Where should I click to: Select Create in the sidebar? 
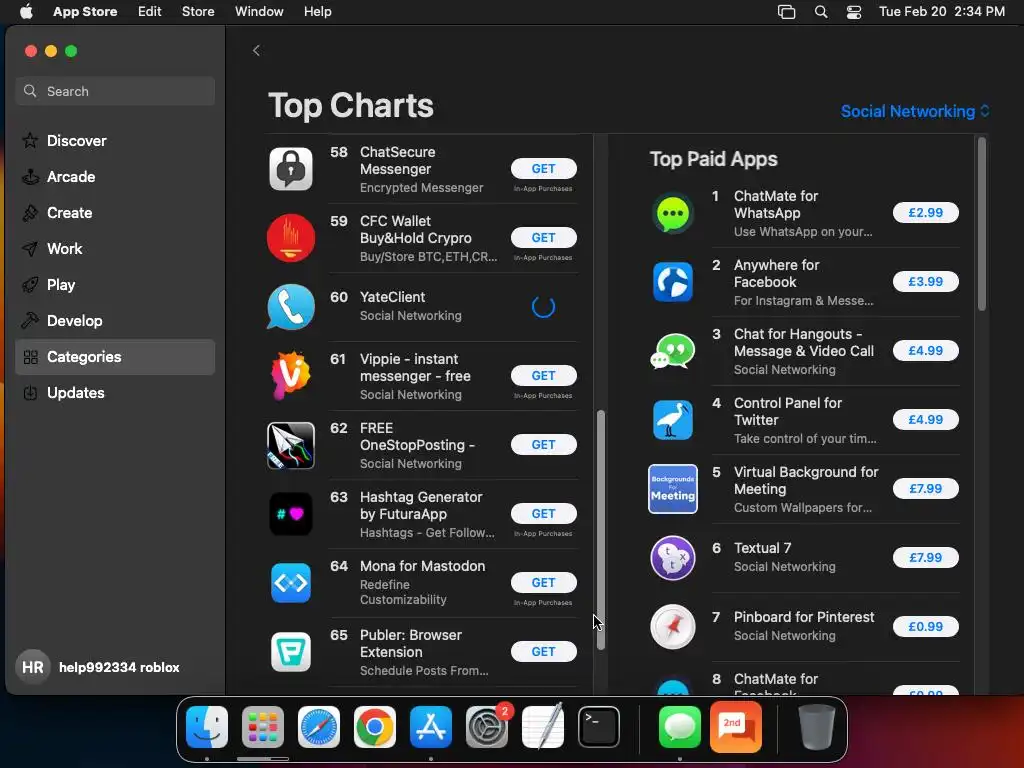point(115,212)
